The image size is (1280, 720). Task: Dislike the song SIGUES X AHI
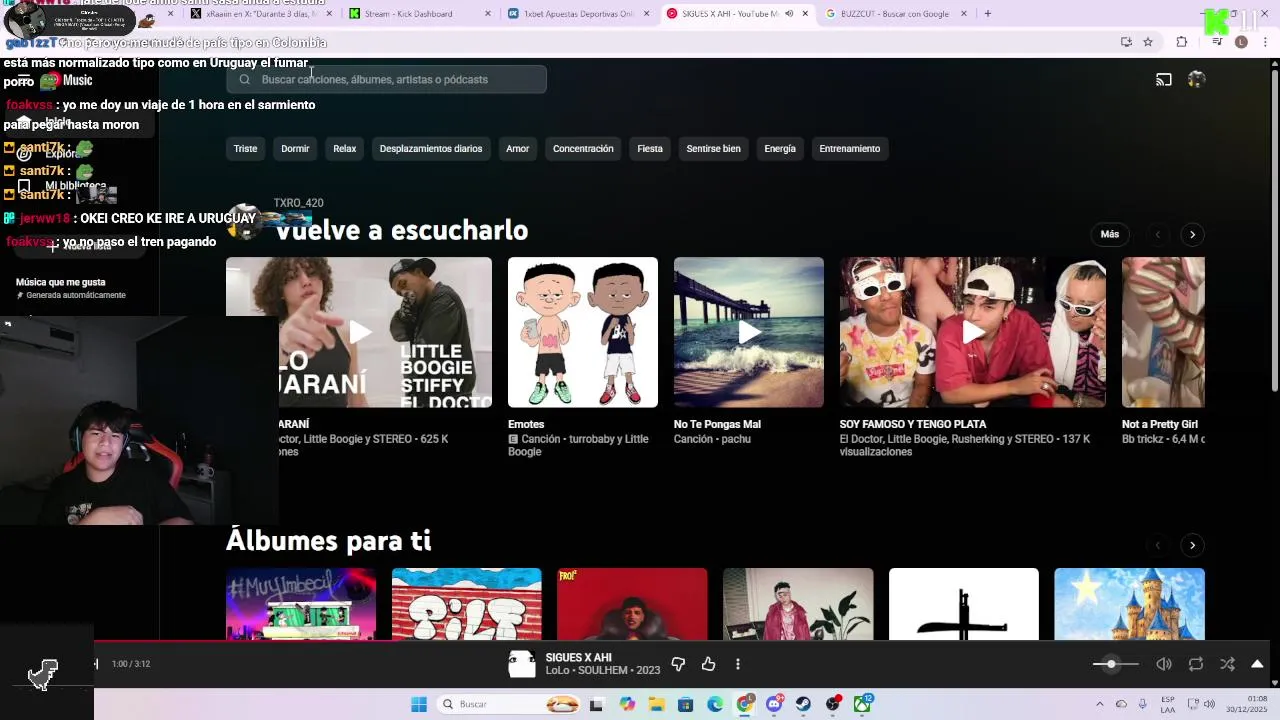(678, 664)
